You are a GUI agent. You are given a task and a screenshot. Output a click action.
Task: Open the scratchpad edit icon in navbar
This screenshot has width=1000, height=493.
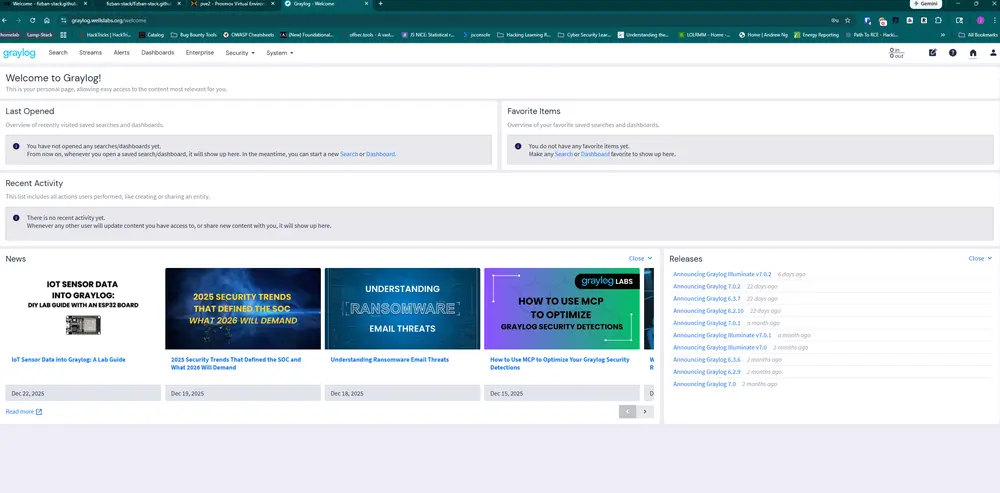tap(932, 53)
